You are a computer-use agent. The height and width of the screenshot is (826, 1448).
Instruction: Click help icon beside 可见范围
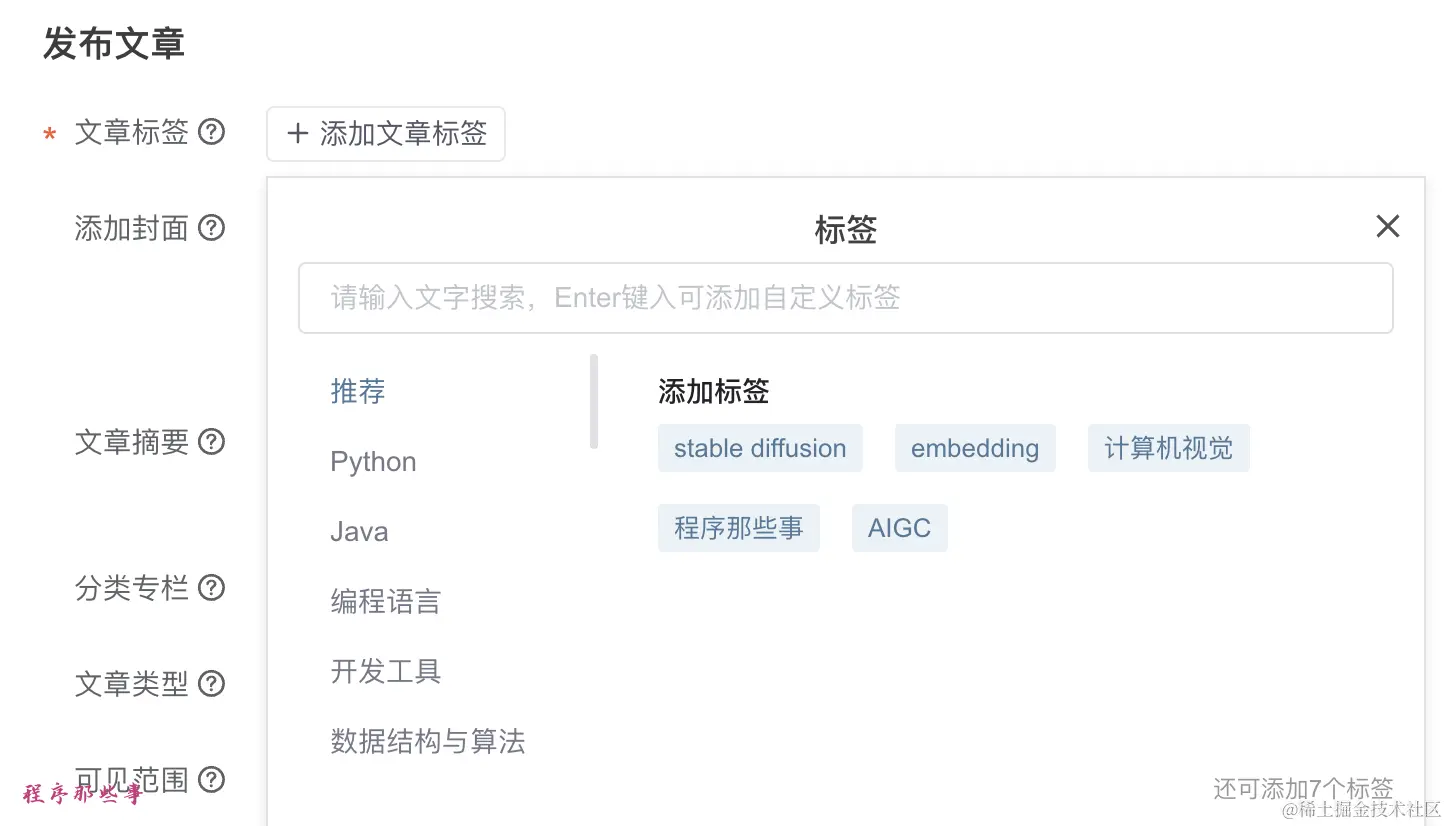pyautogui.click(x=211, y=779)
